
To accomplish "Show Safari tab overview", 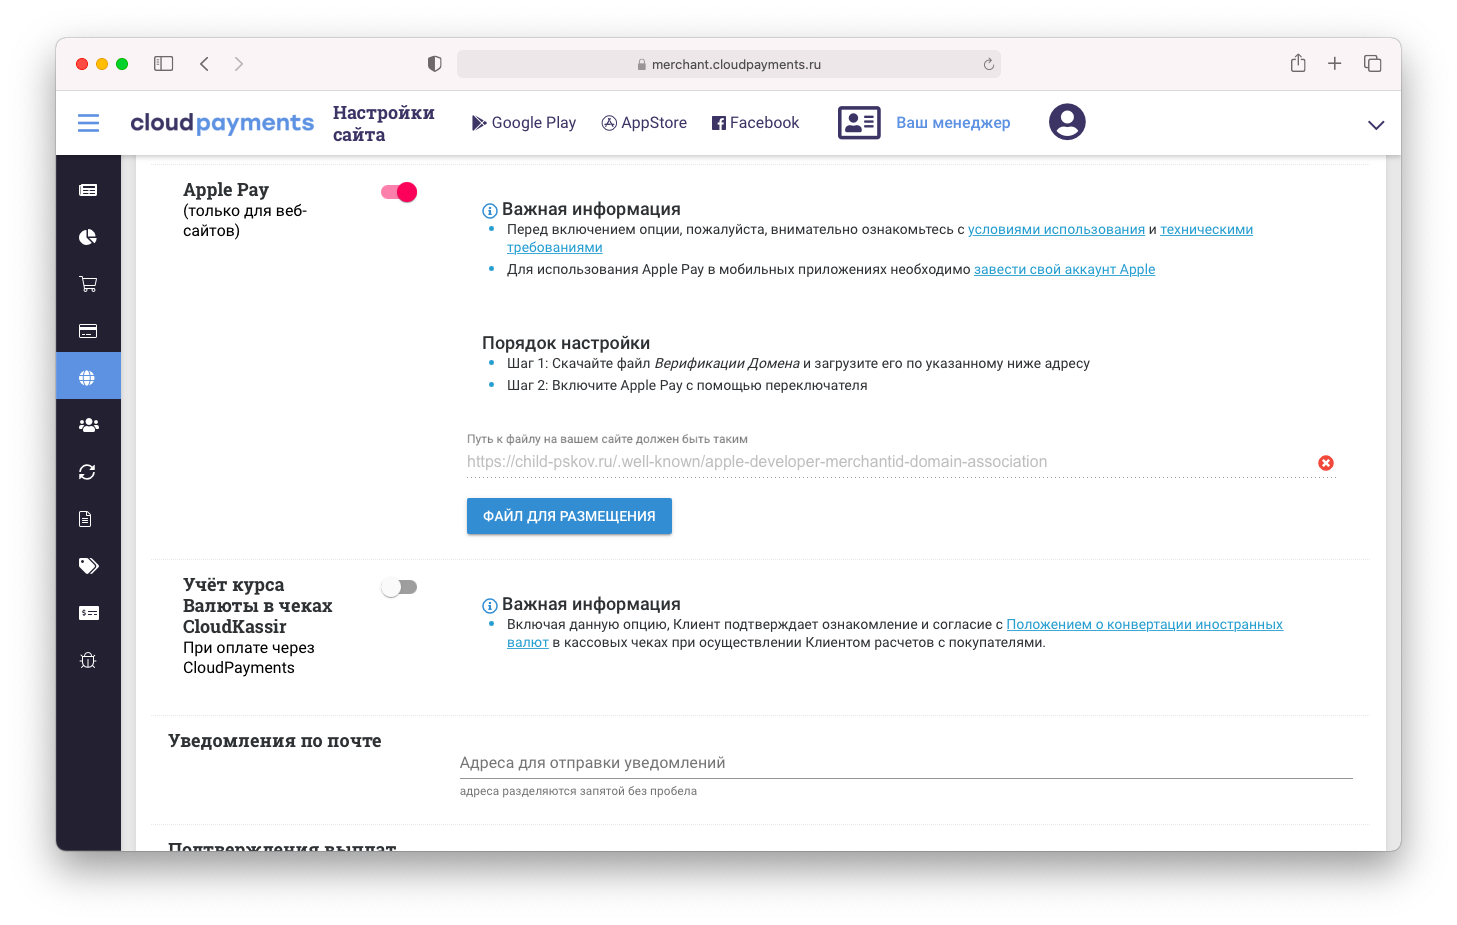I will click(1372, 64).
